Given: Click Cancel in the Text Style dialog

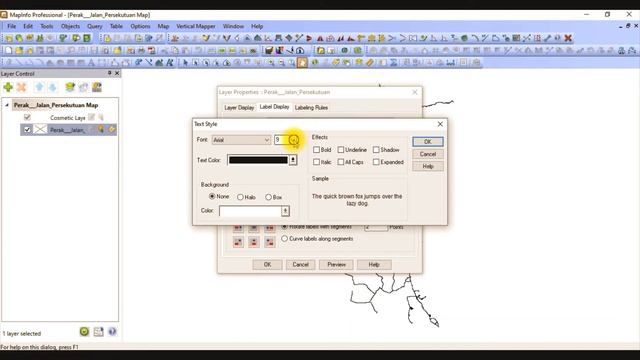Looking at the screenshot, I should 428,154.
